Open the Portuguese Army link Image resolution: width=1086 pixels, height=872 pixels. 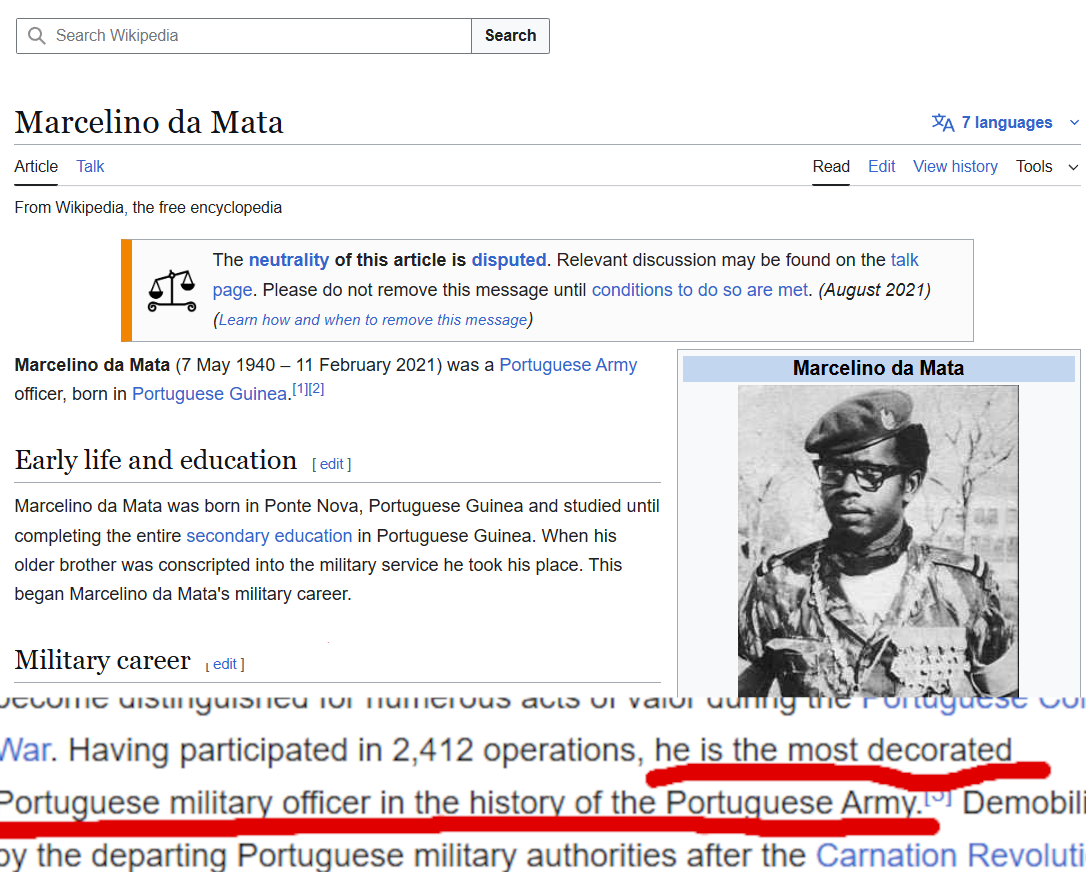pyautogui.click(x=568, y=365)
